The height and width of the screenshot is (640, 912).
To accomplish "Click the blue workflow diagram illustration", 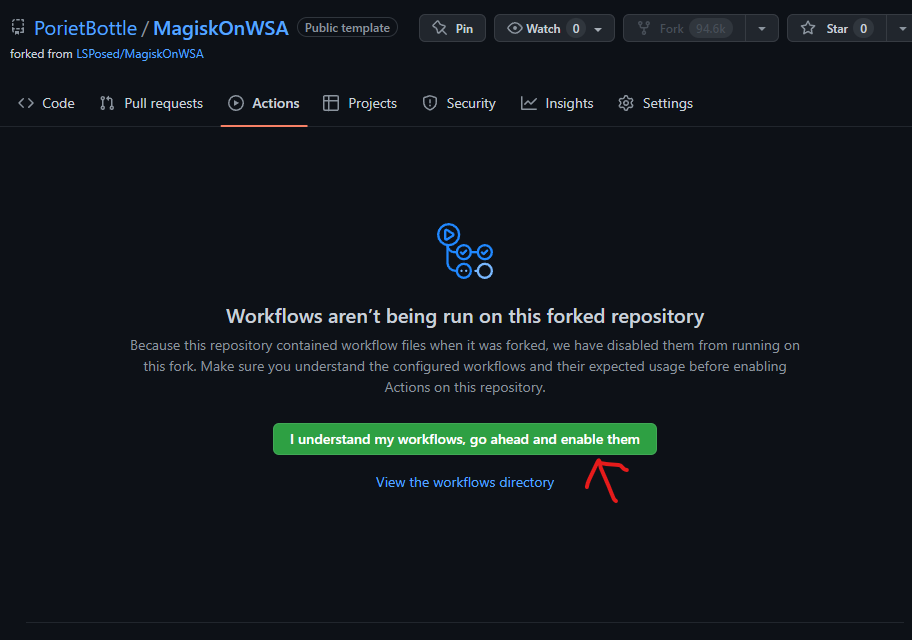I will coord(465,251).
